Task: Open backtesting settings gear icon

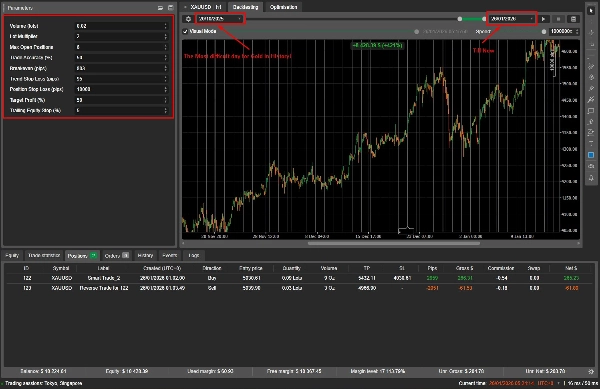Action: tap(188, 19)
